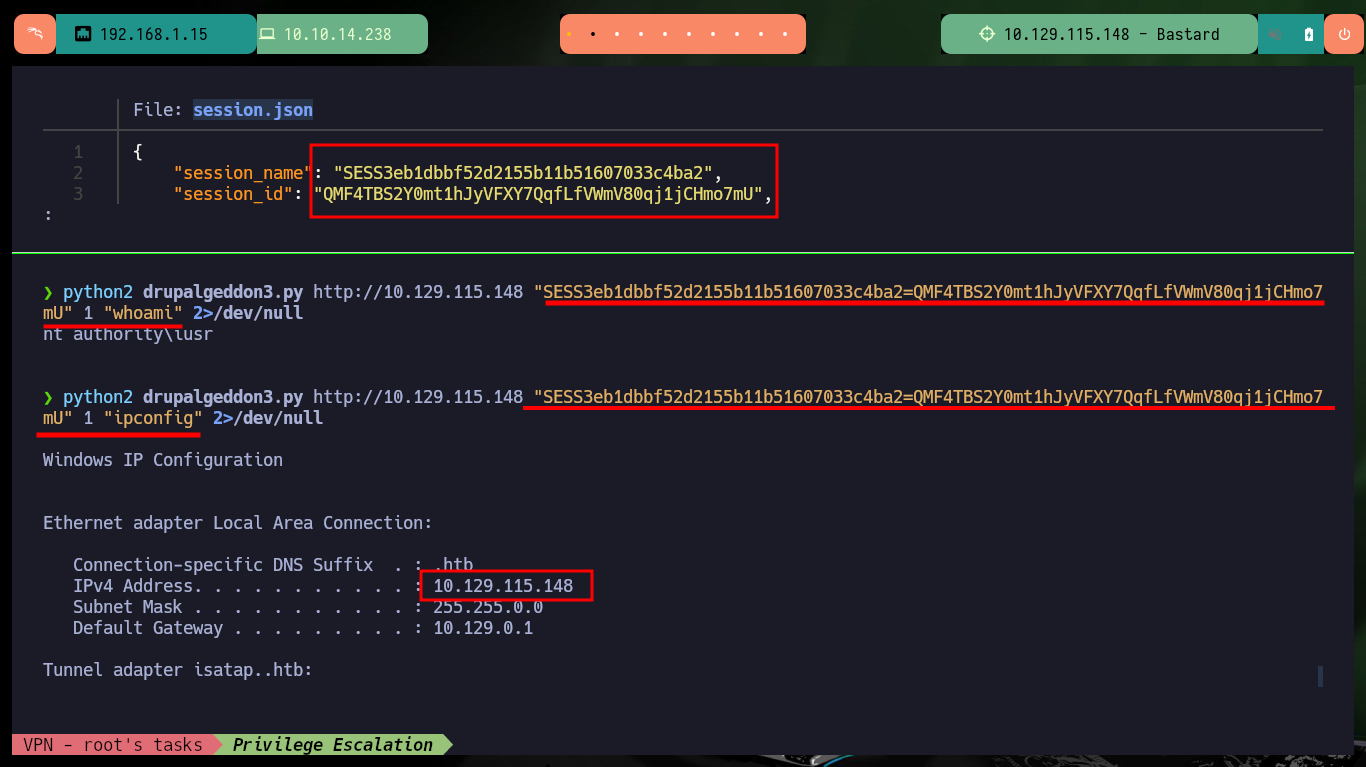Click line number 3 in the file view
The height and width of the screenshot is (767, 1366).
(78, 194)
